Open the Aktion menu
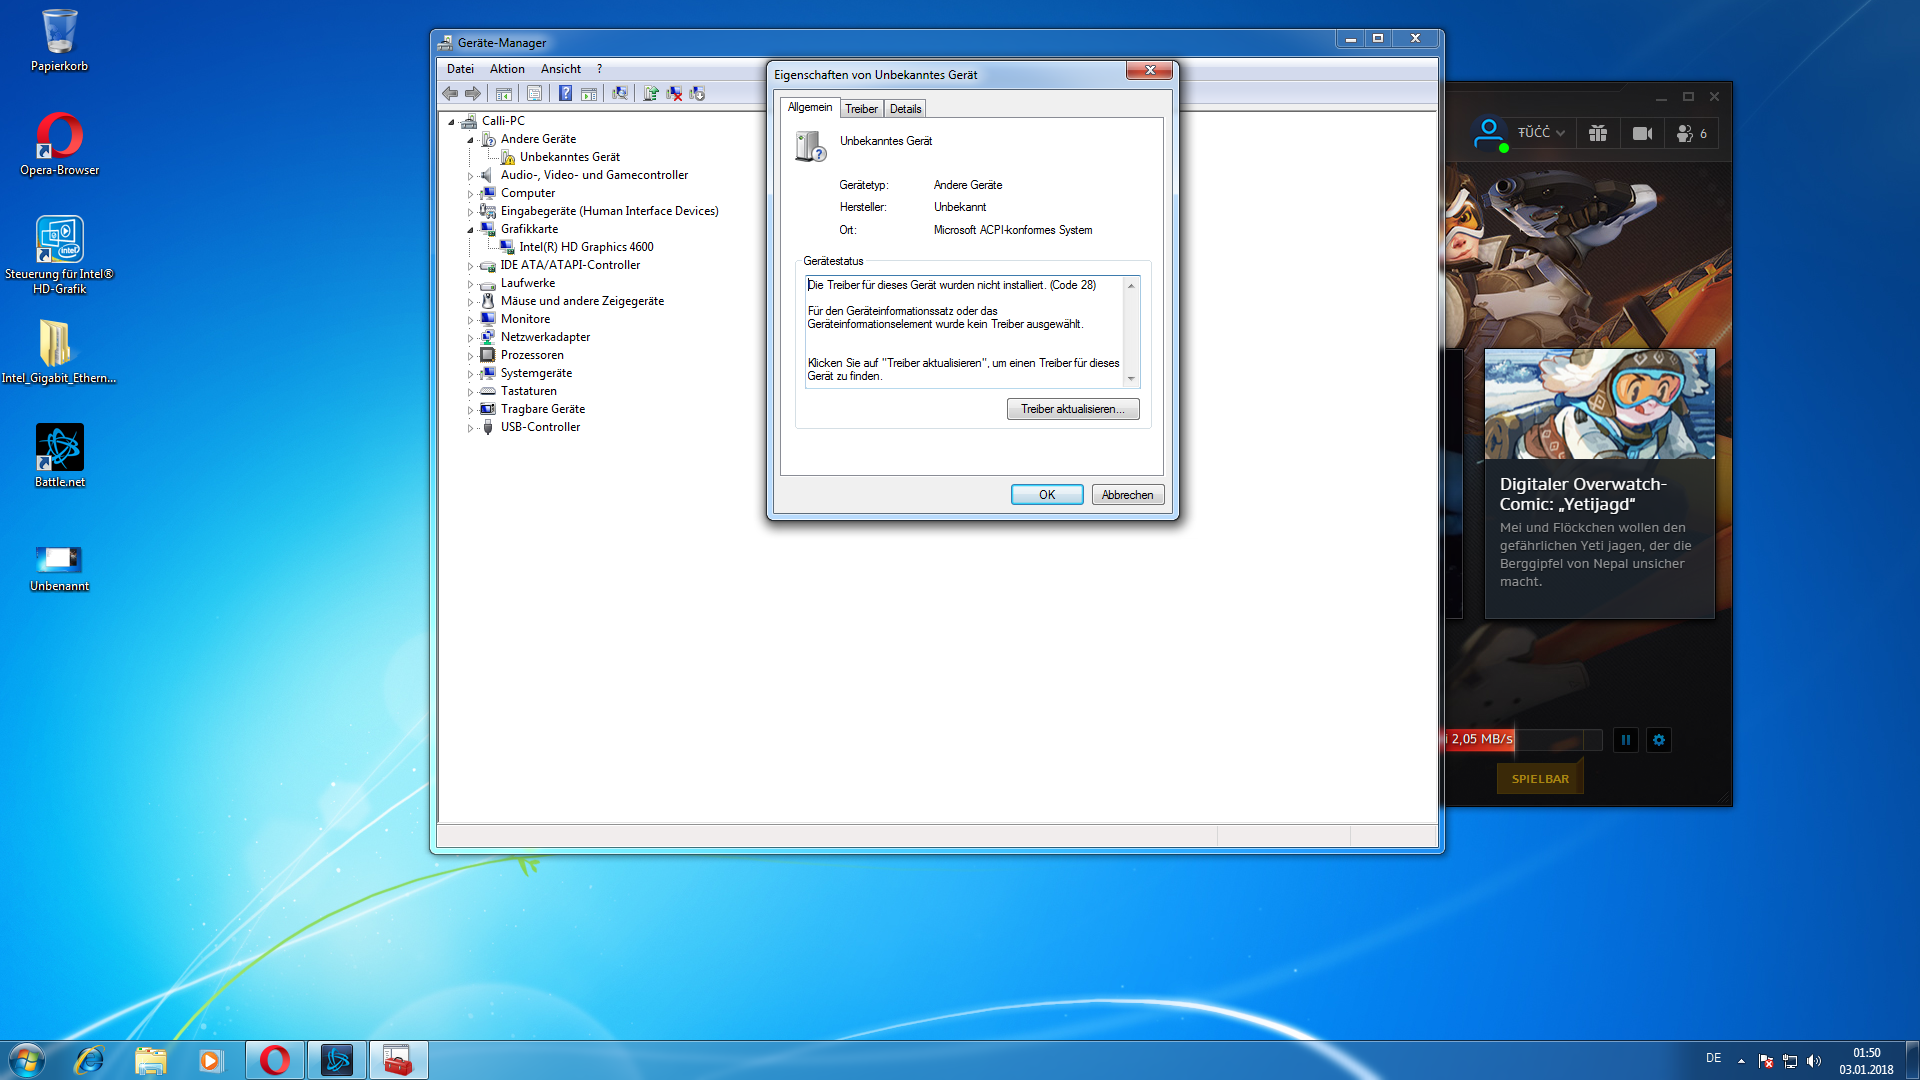 pos(507,69)
